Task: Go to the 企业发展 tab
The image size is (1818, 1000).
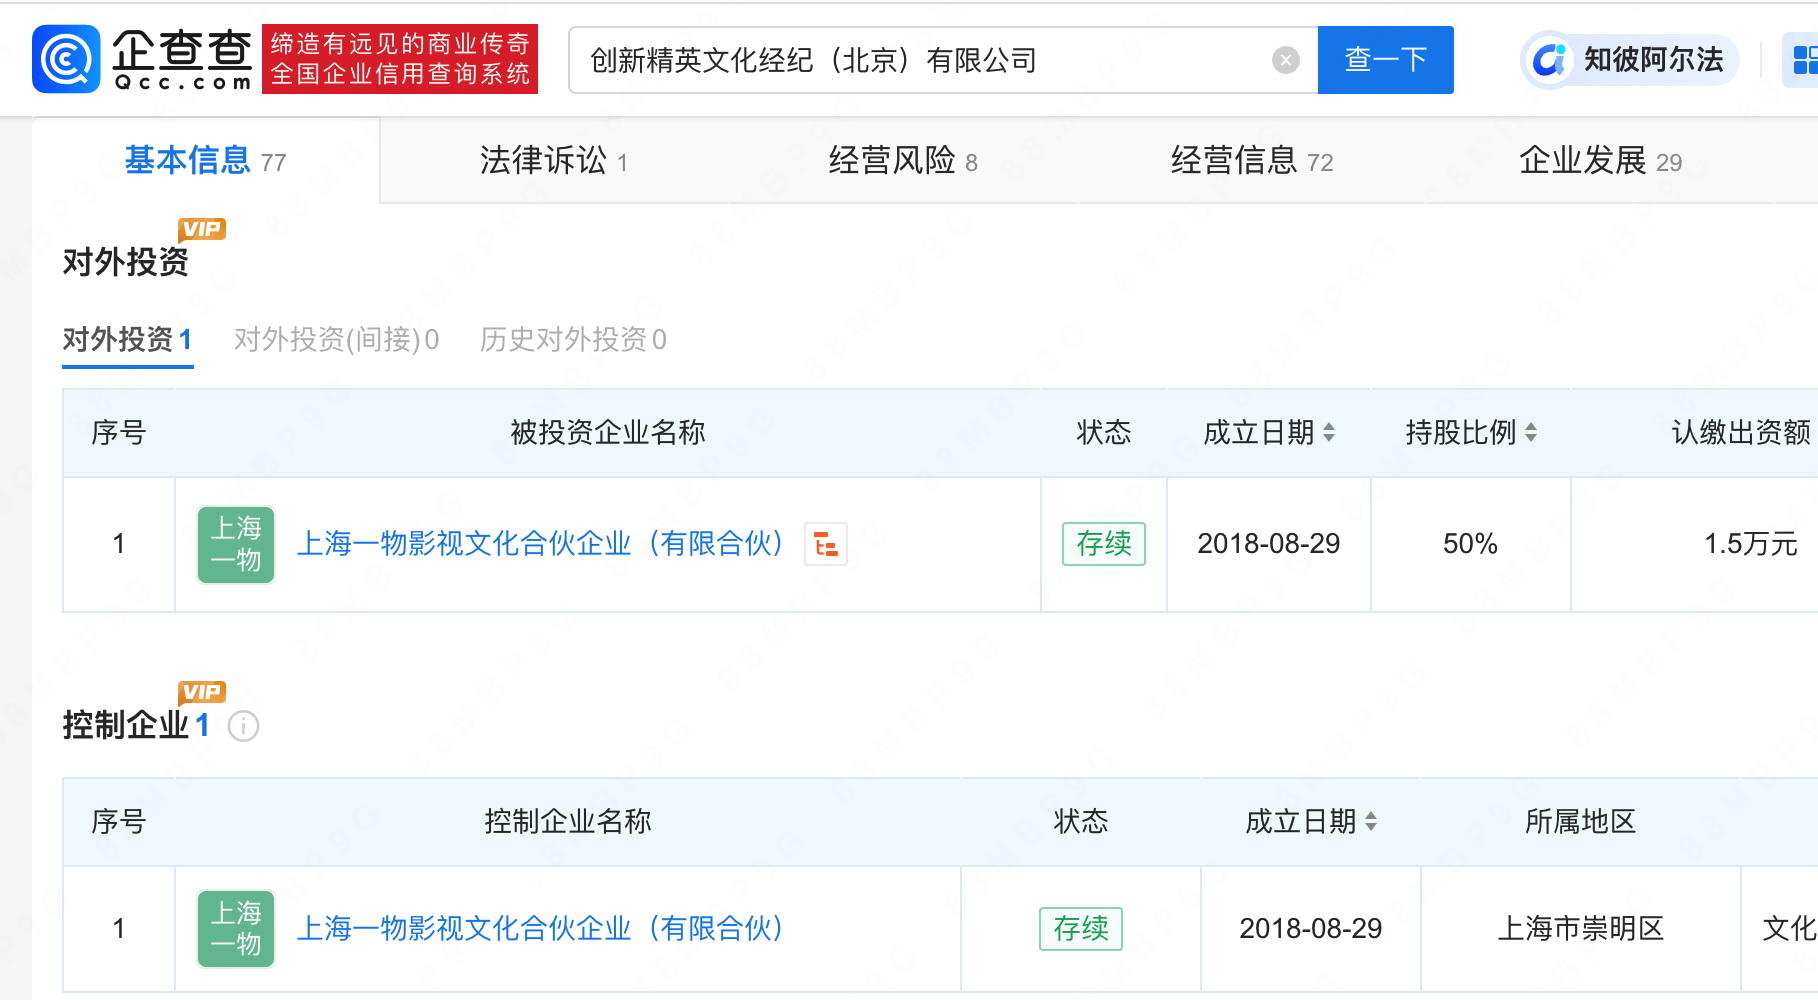Action: click(1600, 160)
